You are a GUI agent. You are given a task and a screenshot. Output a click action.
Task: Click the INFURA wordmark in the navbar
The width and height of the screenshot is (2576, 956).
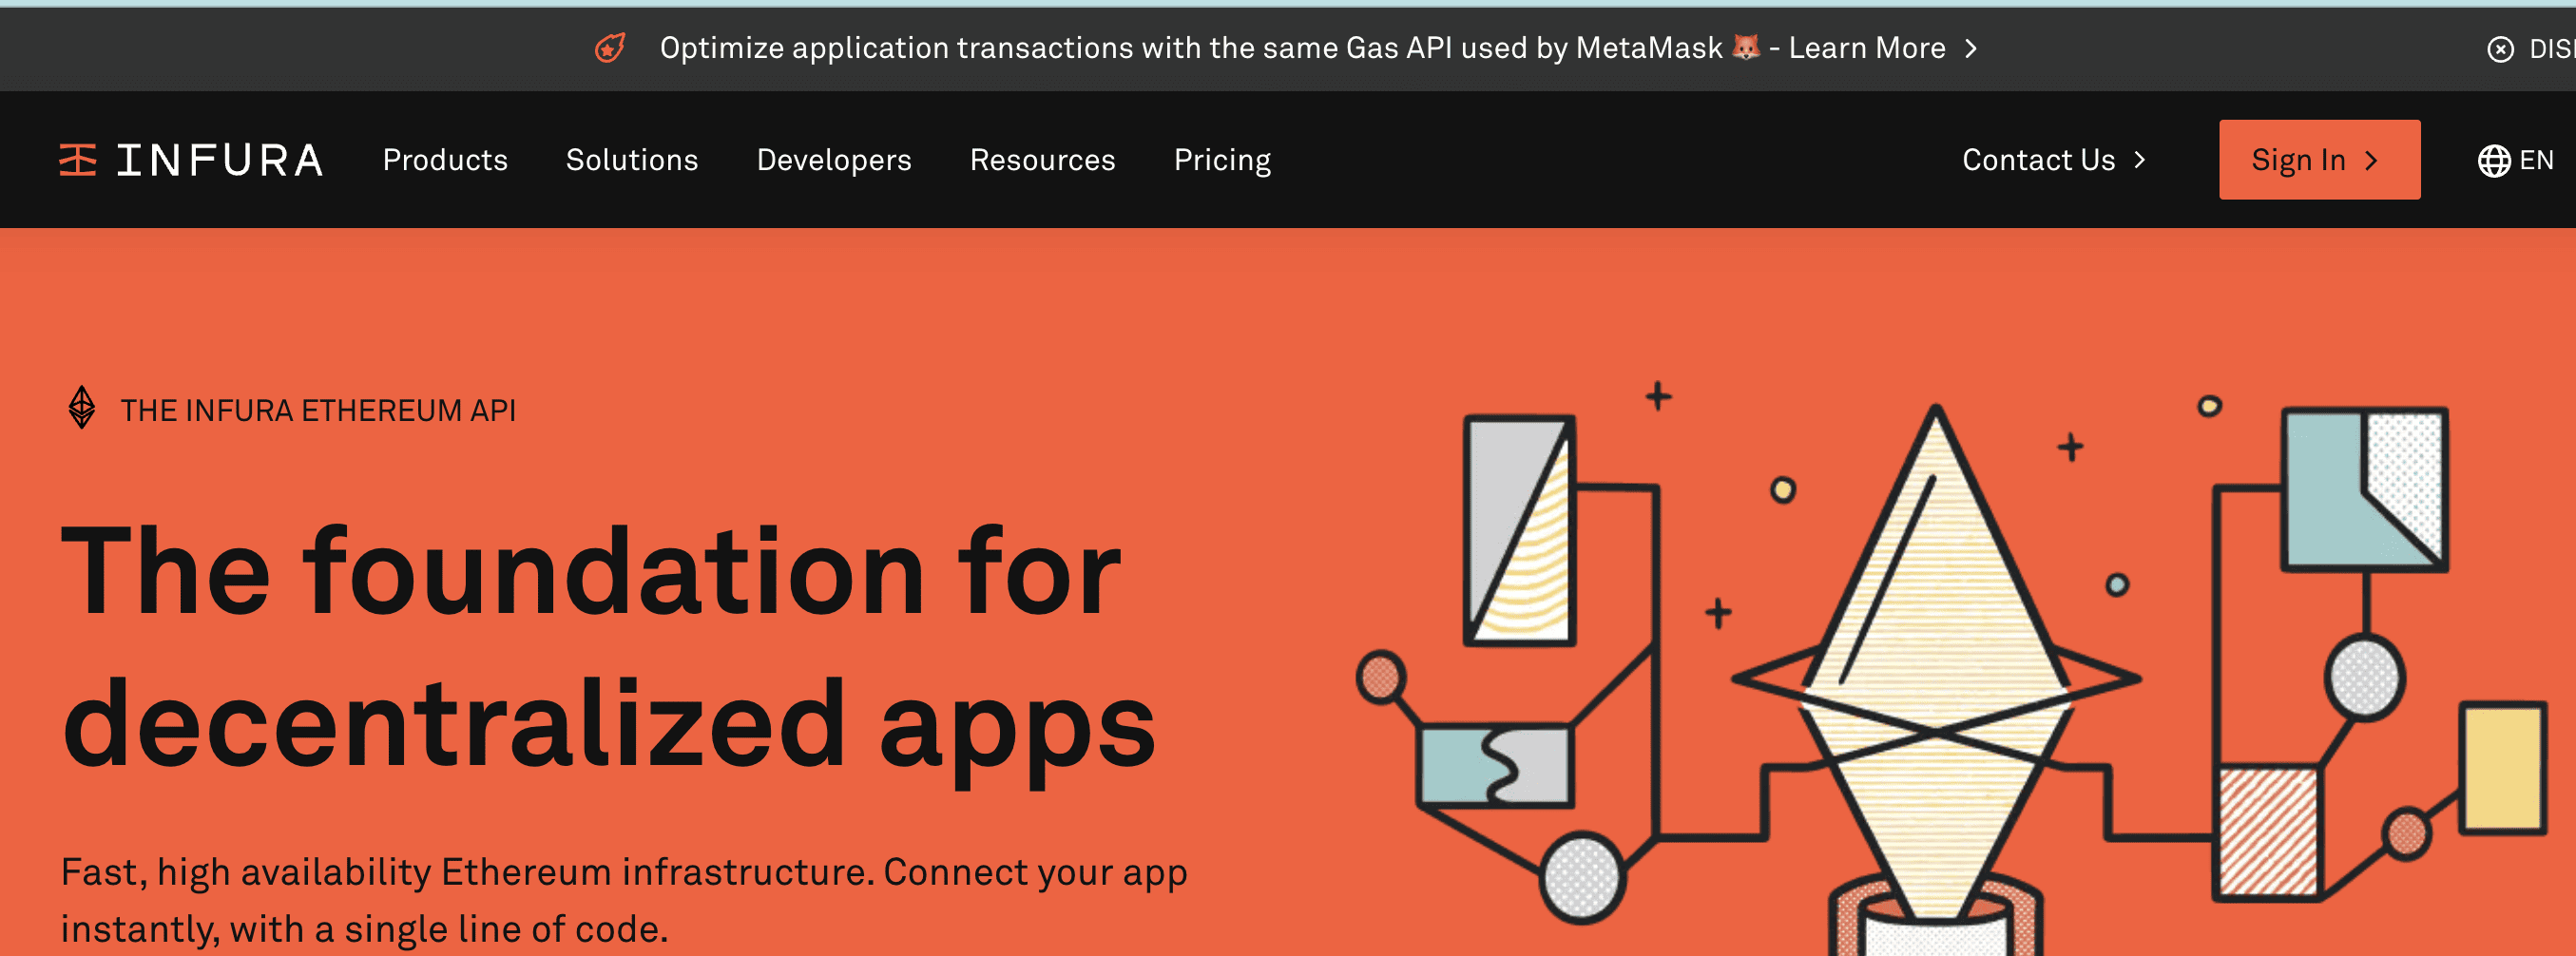click(x=220, y=160)
